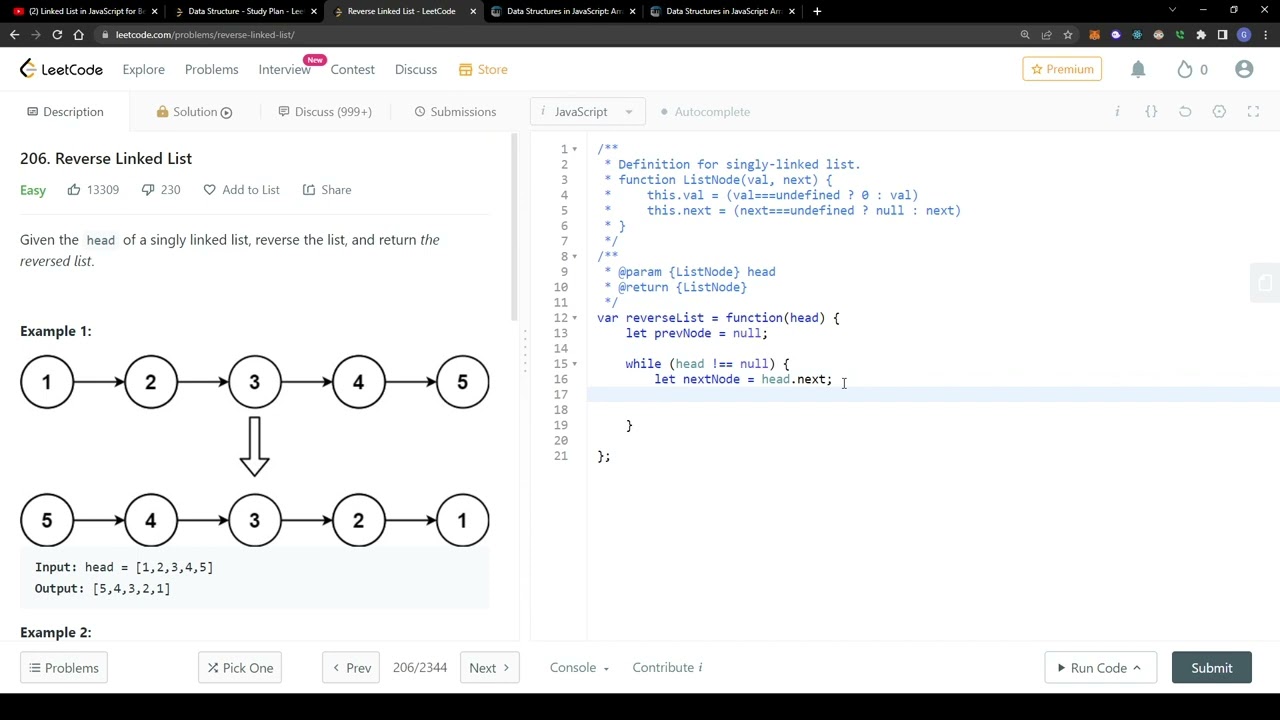Click the Solution video play icon
The image size is (1280, 720).
click(x=226, y=112)
